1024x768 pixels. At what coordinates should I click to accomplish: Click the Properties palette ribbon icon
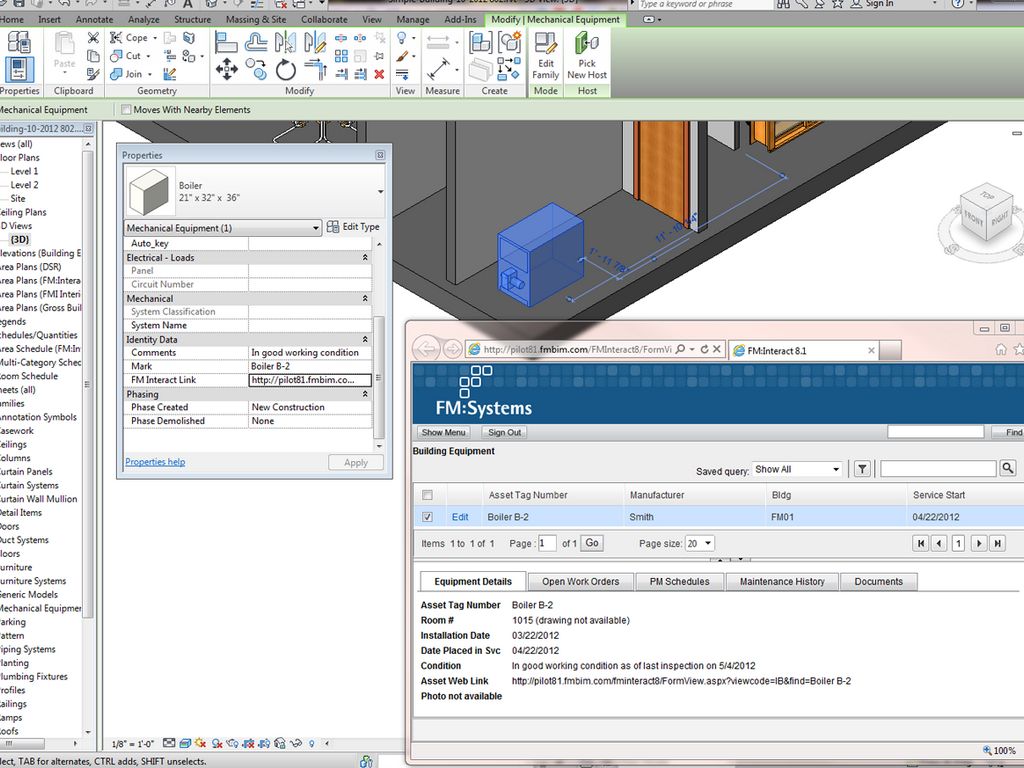tap(19, 69)
